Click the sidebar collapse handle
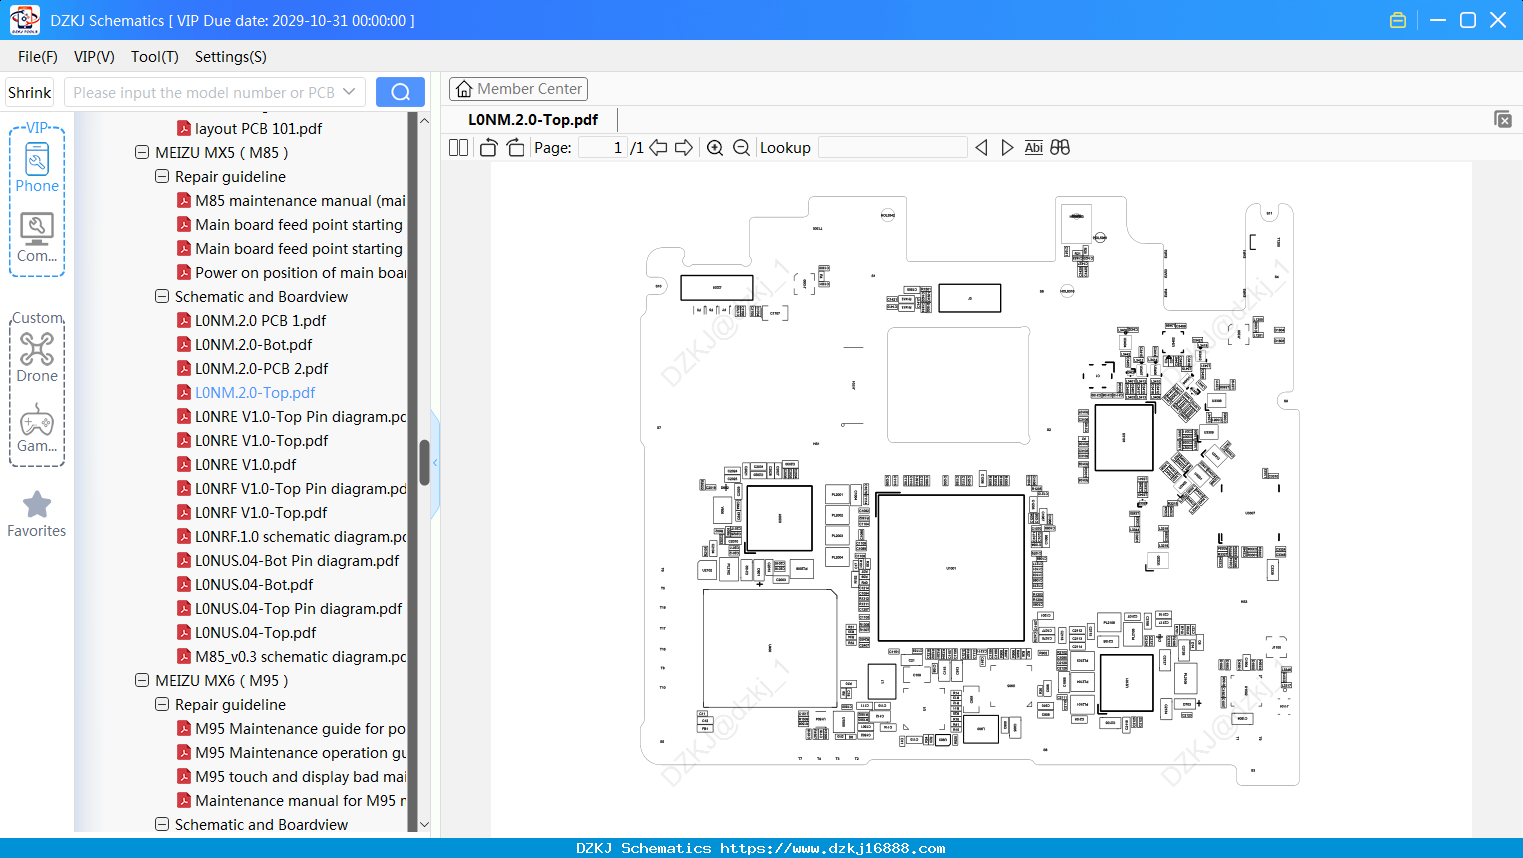The image size is (1523, 858). point(435,463)
